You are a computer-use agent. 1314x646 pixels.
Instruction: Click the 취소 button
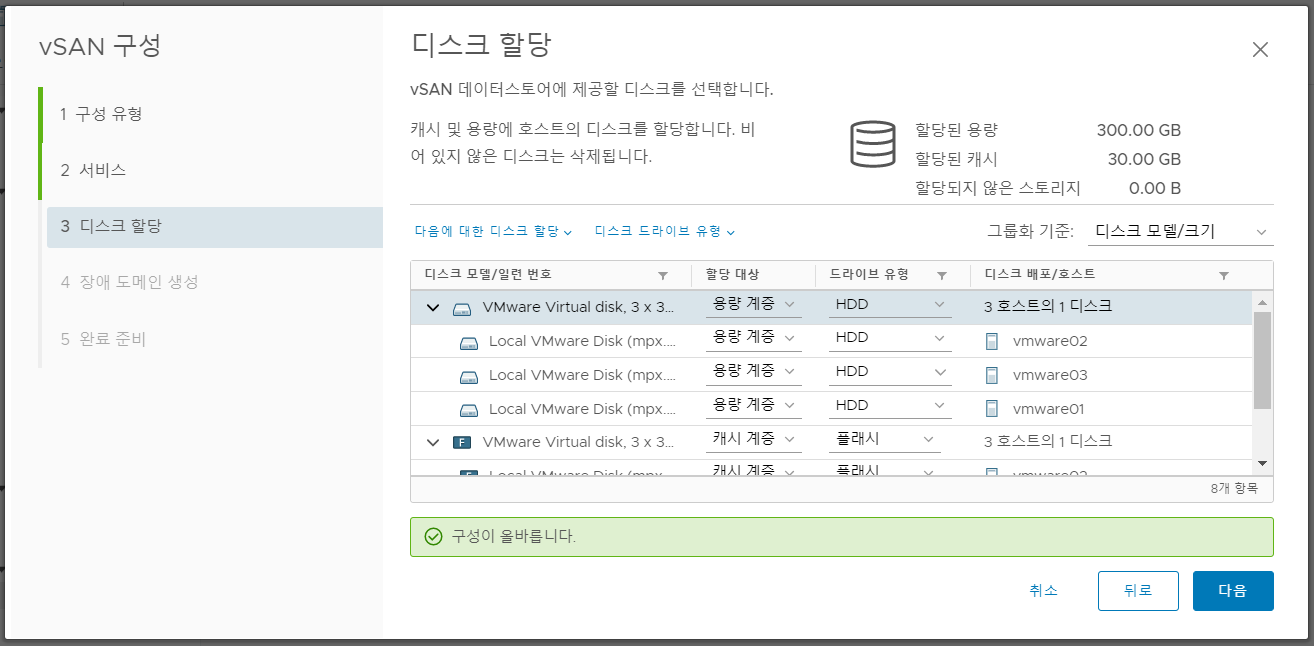[x=1043, y=591]
